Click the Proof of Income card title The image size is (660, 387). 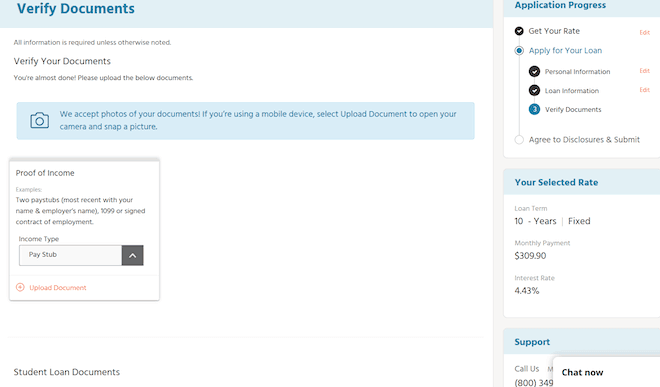point(45,173)
